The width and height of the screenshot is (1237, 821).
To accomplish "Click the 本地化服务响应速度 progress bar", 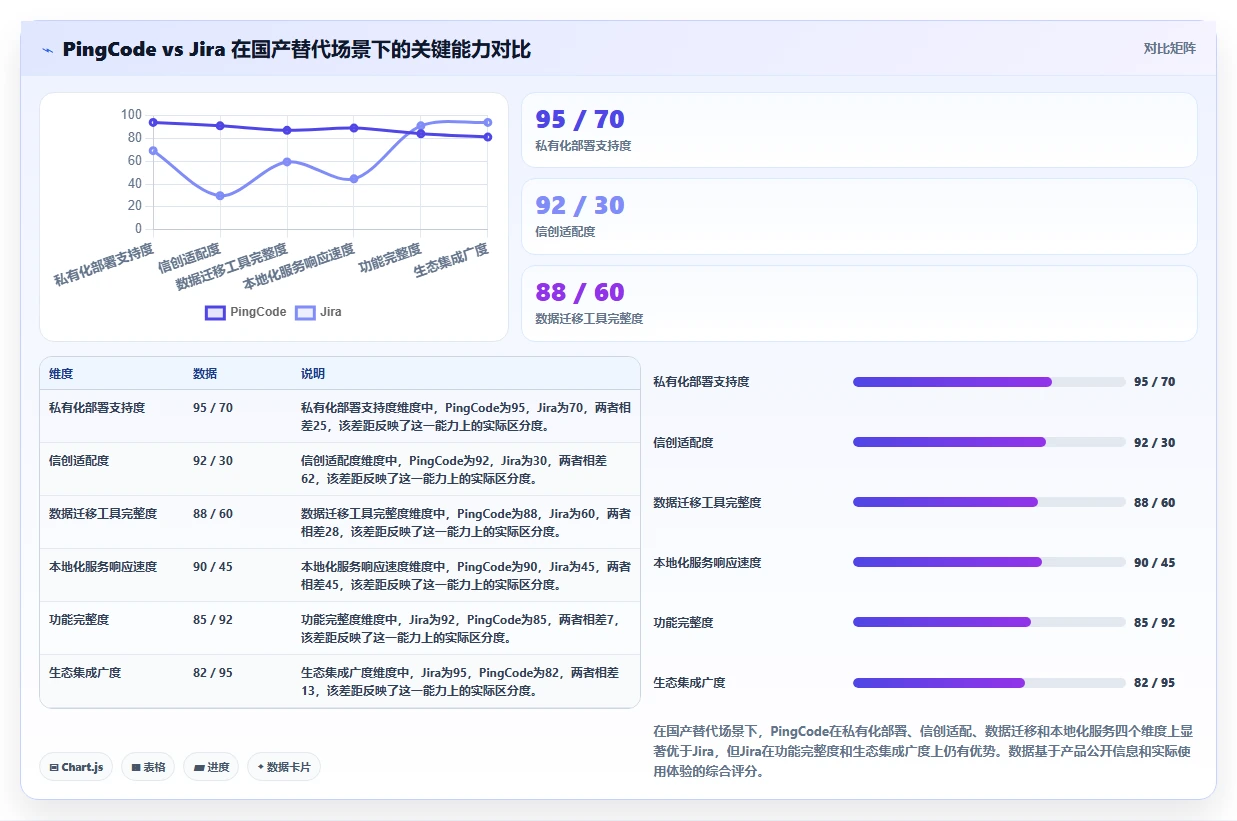I will (989, 562).
